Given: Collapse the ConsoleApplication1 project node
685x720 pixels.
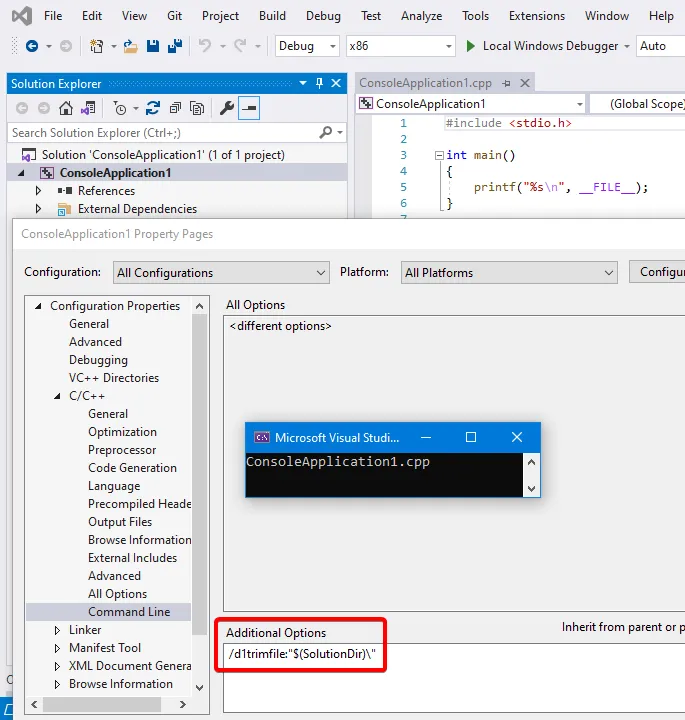Looking at the screenshot, I should tap(21, 173).
